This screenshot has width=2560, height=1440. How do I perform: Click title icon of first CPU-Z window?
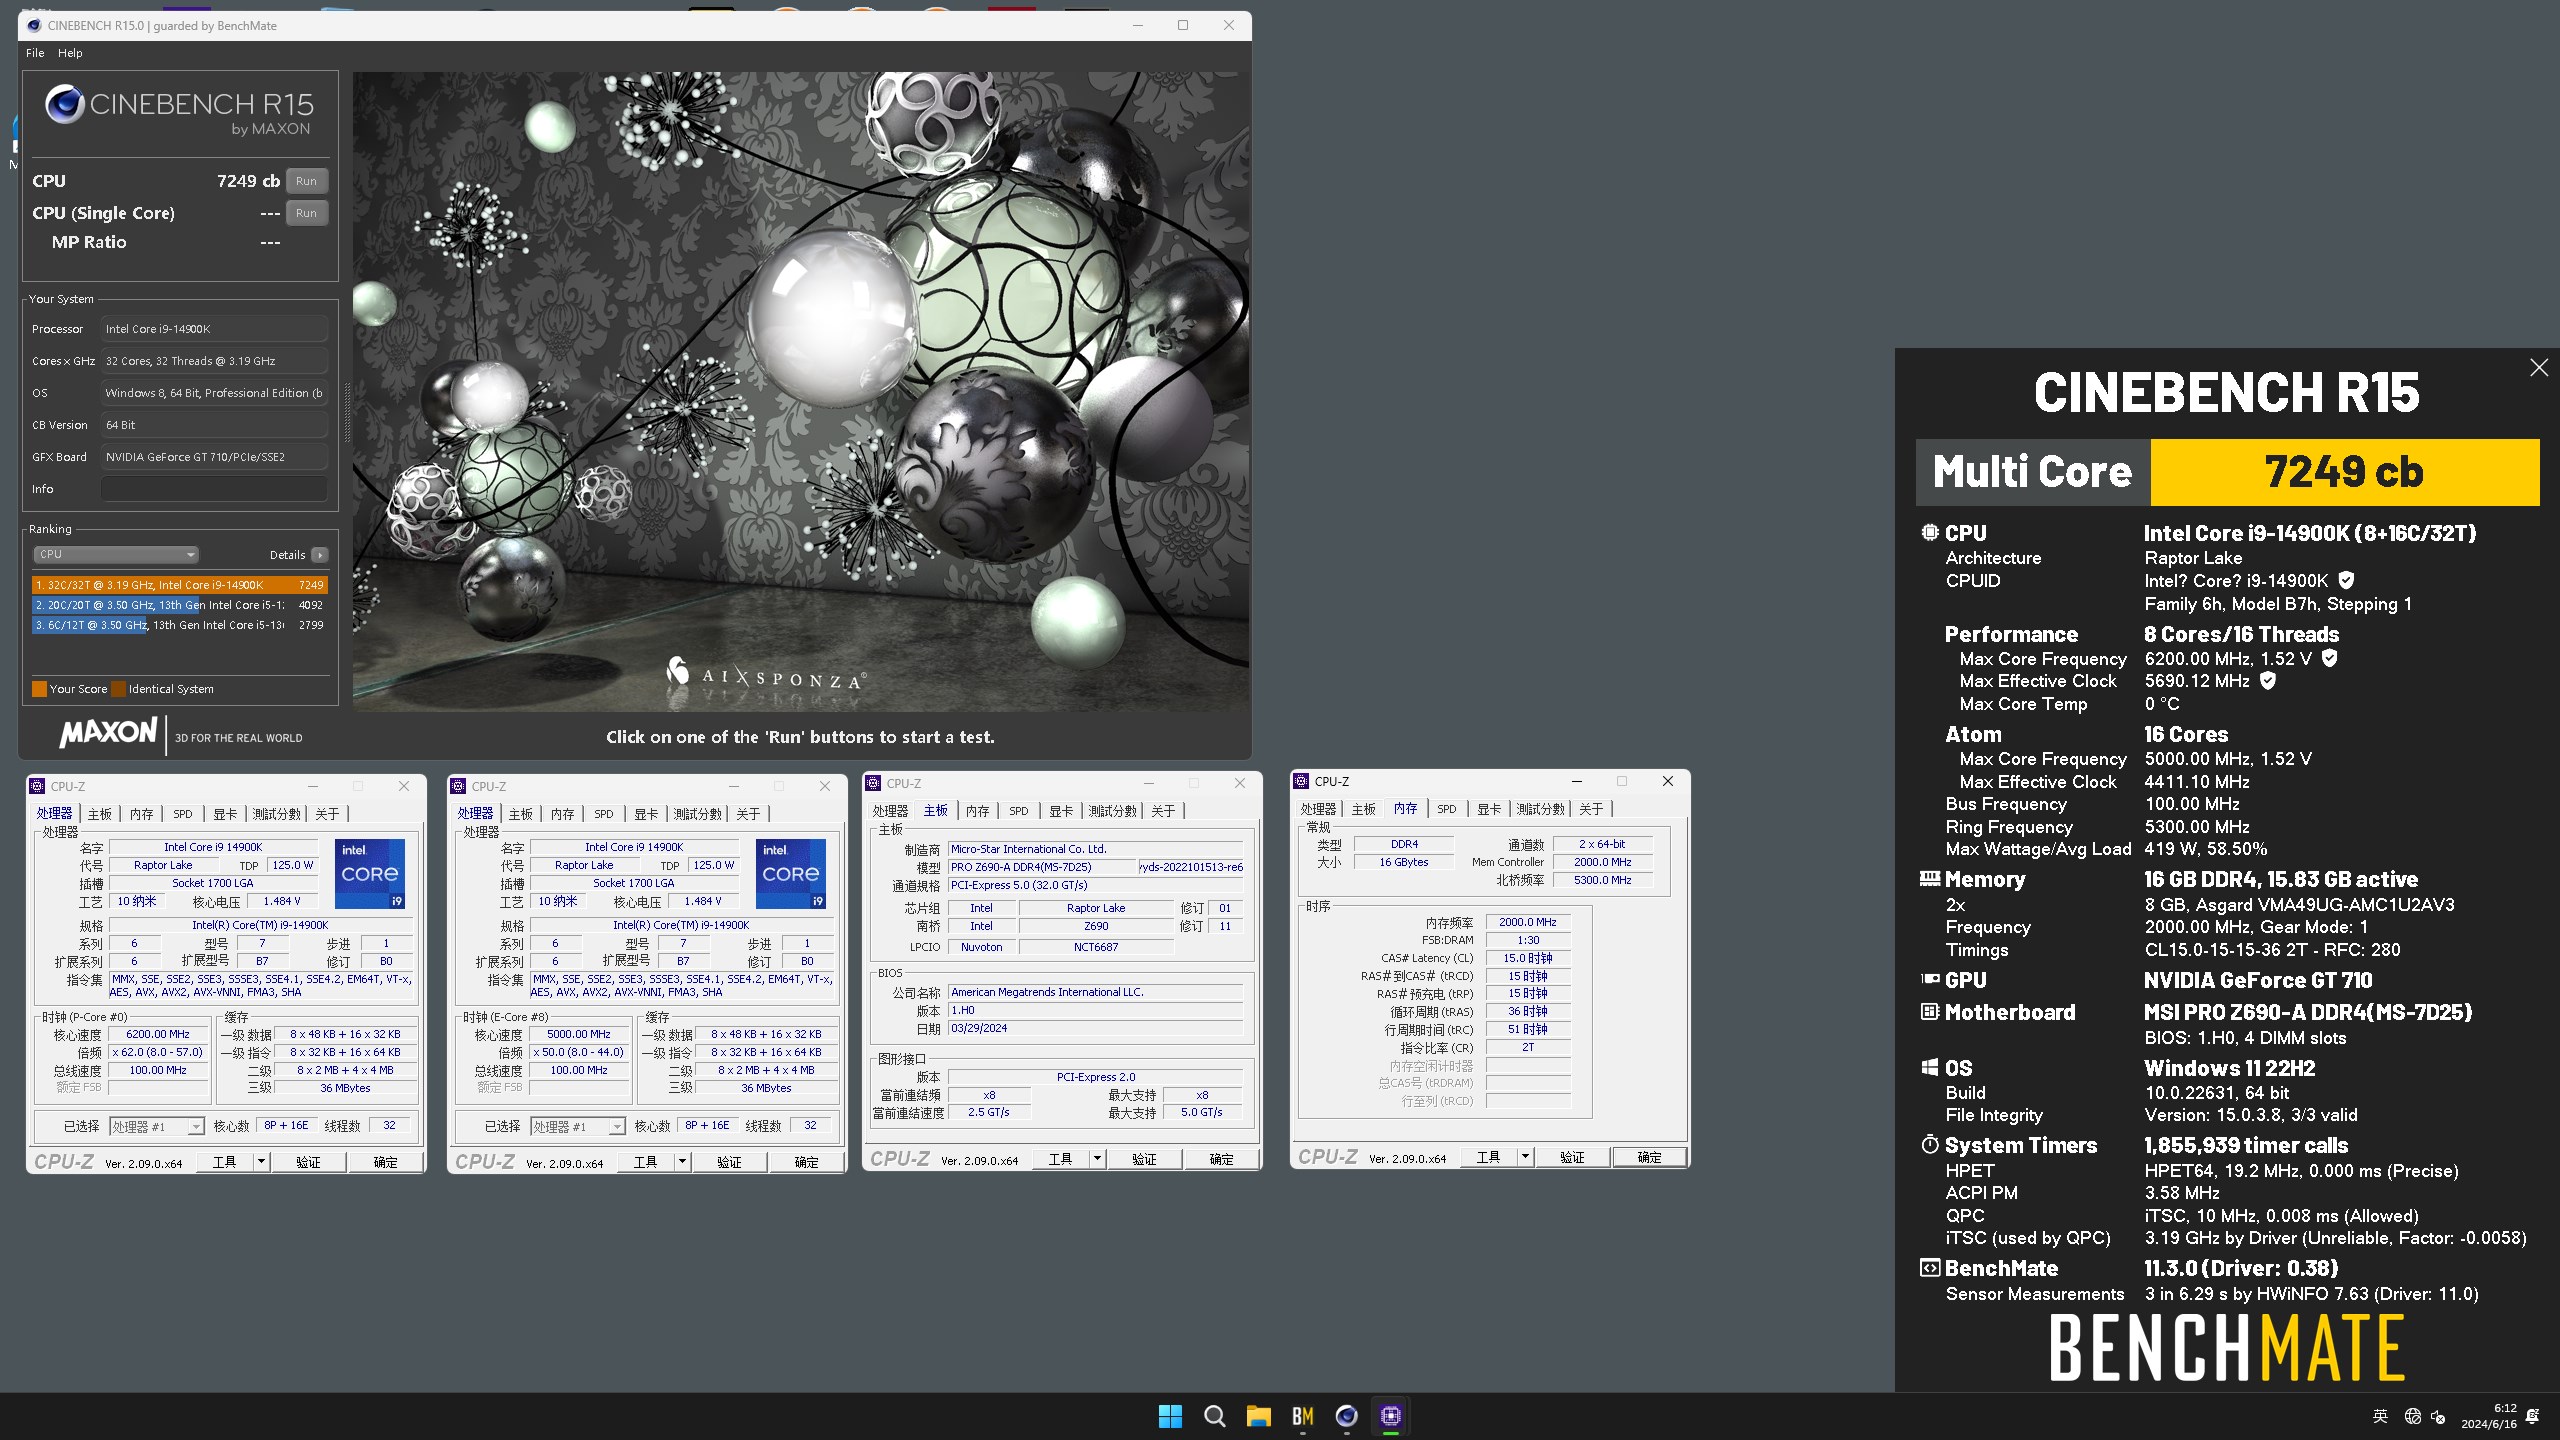click(x=37, y=786)
